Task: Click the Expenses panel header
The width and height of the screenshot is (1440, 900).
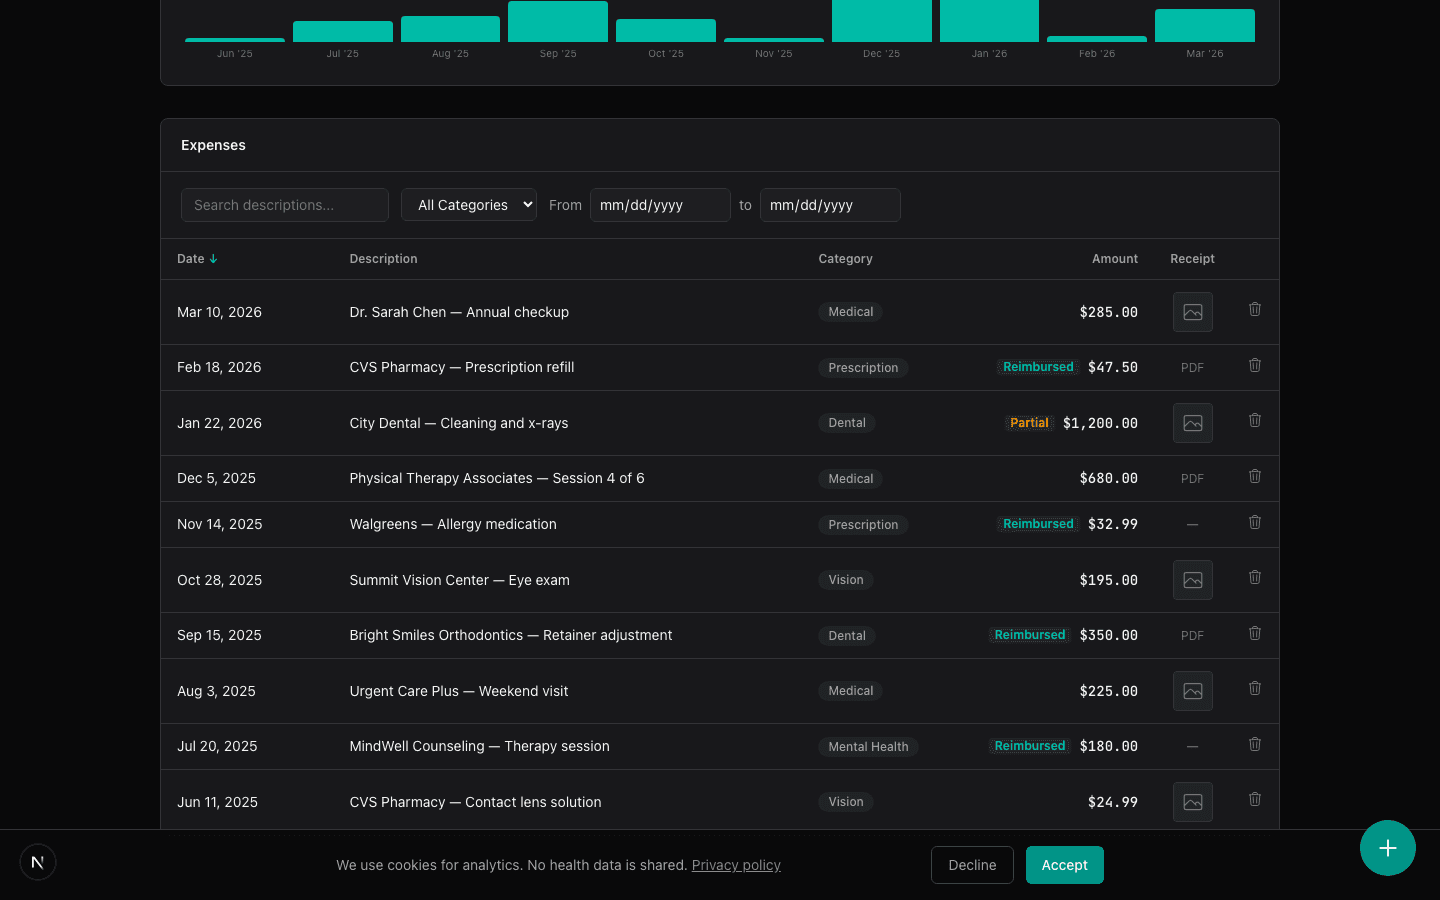Action: pos(213,145)
